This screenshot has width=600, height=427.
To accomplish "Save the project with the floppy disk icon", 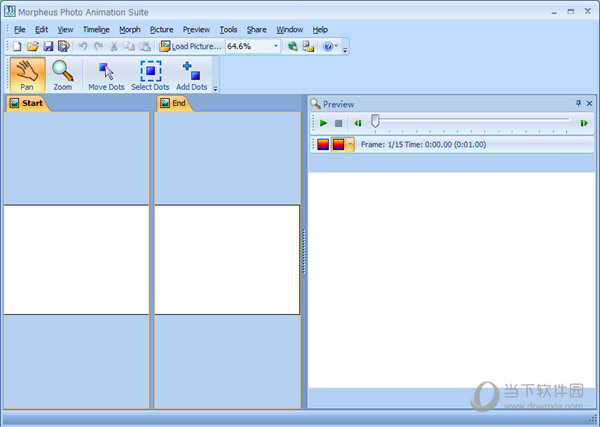I will tap(48, 47).
